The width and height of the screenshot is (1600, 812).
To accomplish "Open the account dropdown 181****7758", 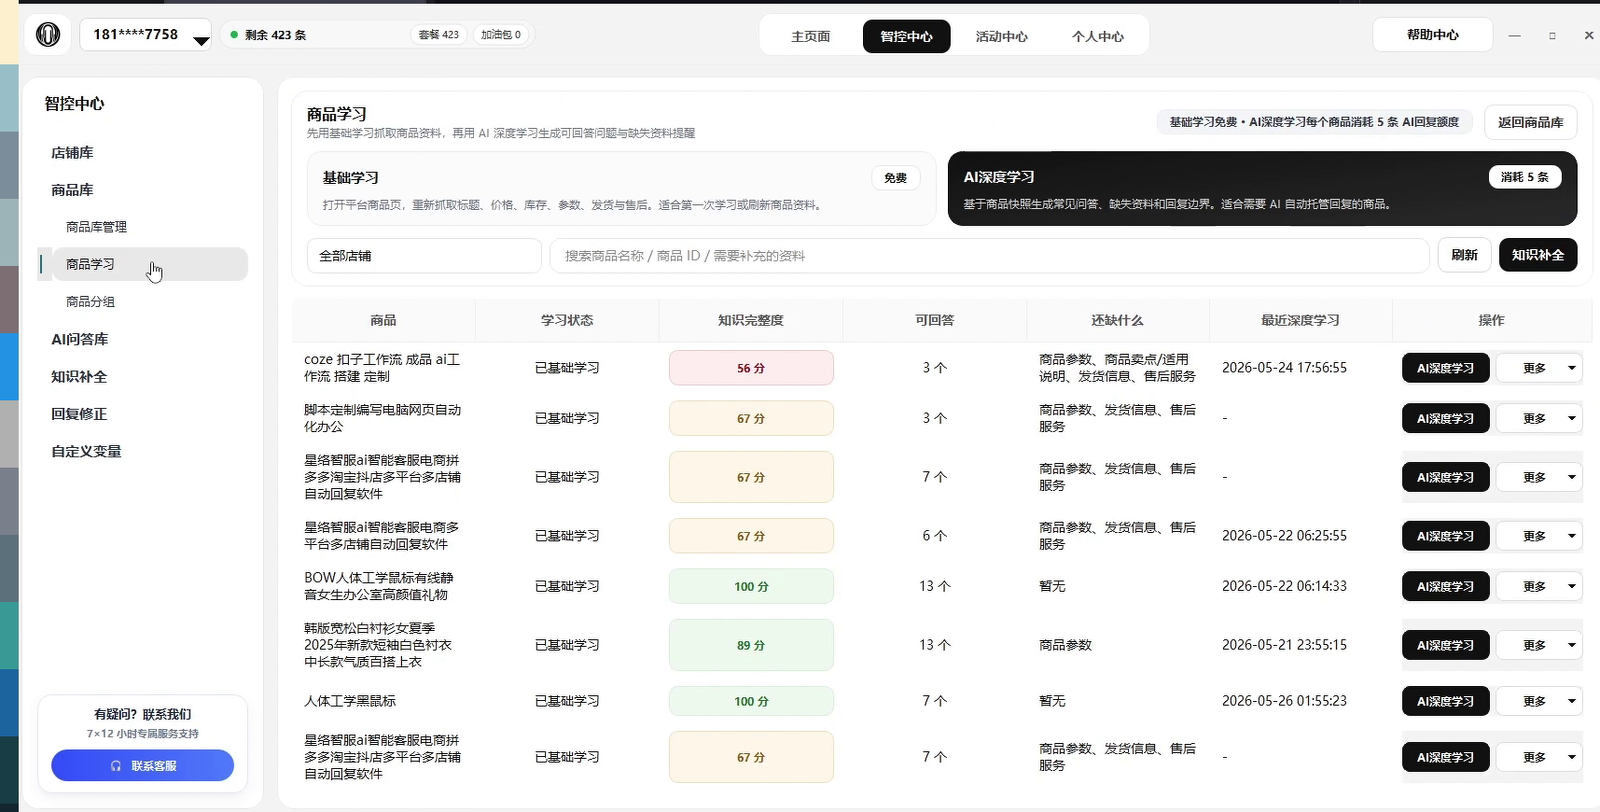I will (x=146, y=35).
